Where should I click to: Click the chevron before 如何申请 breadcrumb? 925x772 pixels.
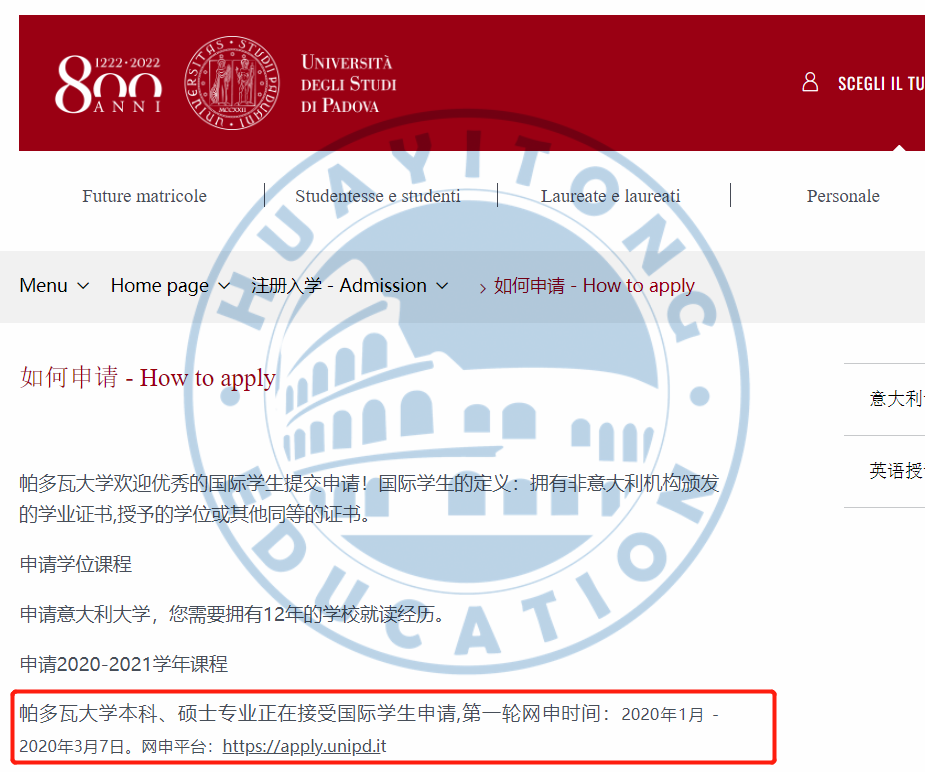(483, 288)
